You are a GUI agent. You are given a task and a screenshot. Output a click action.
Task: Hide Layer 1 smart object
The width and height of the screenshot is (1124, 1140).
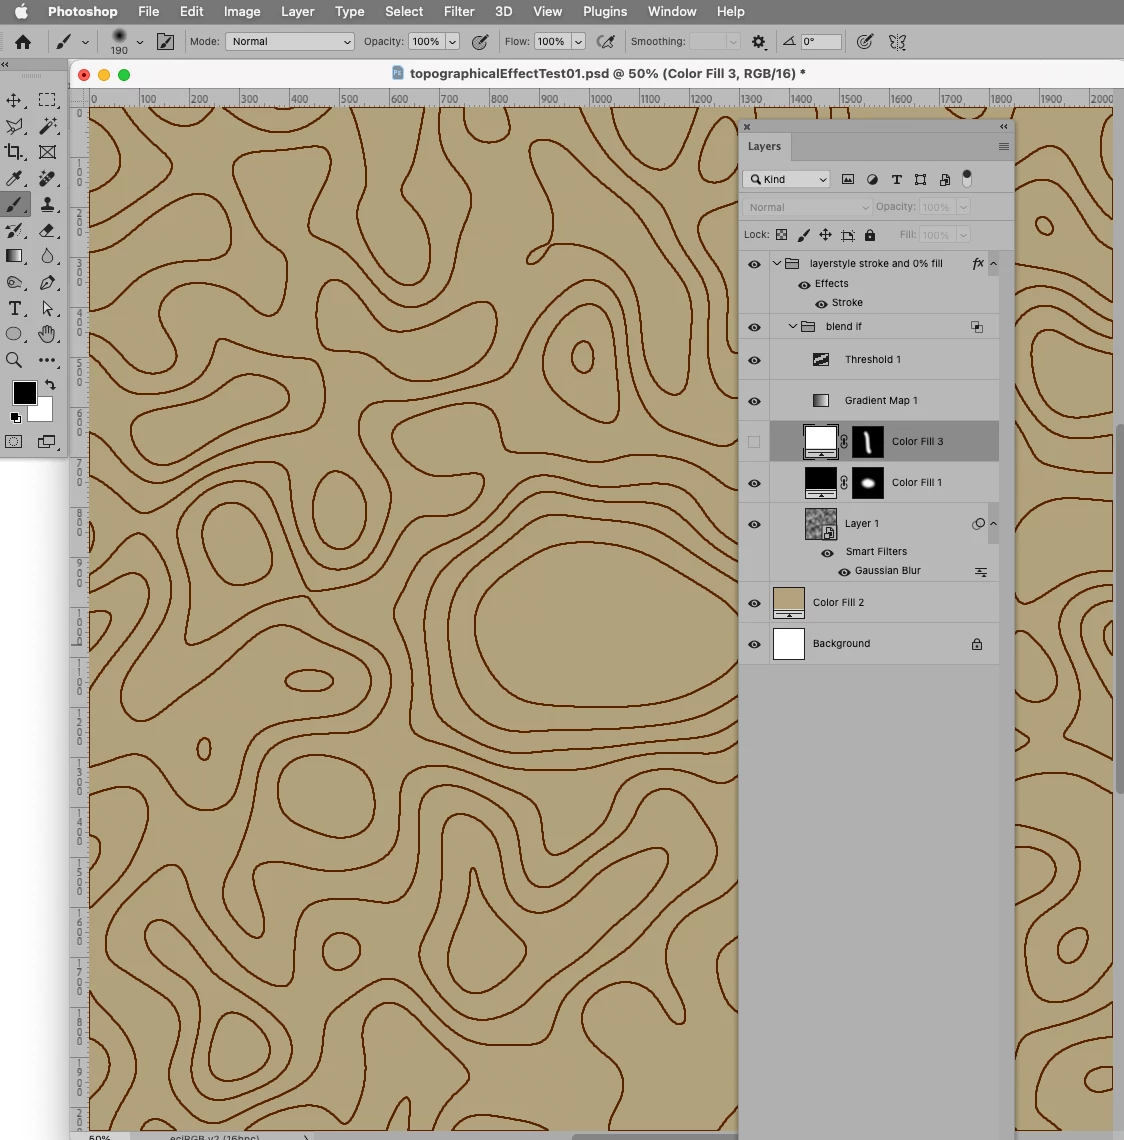click(x=754, y=524)
